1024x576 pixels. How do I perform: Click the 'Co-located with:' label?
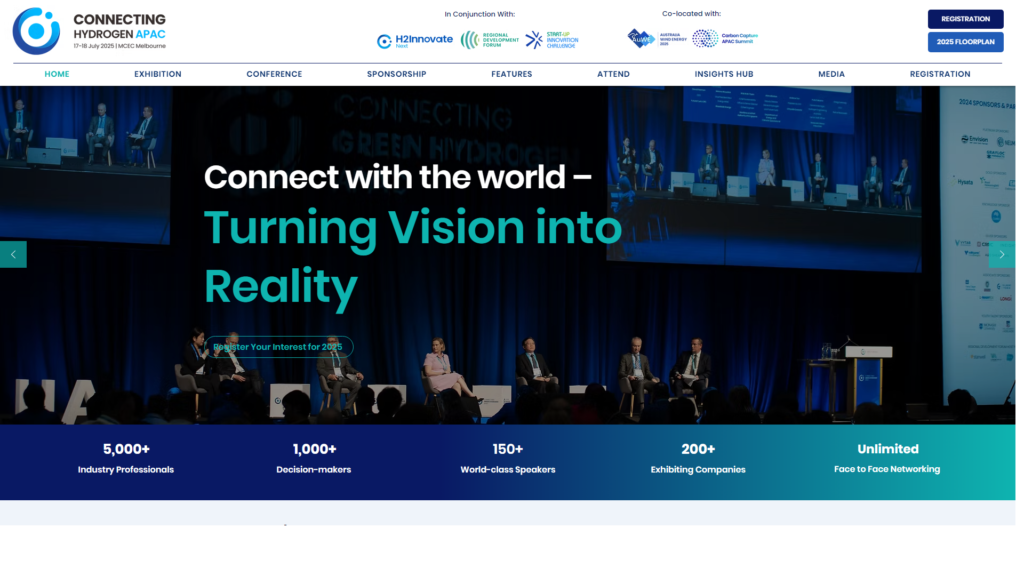pyautogui.click(x=692, y=14)
